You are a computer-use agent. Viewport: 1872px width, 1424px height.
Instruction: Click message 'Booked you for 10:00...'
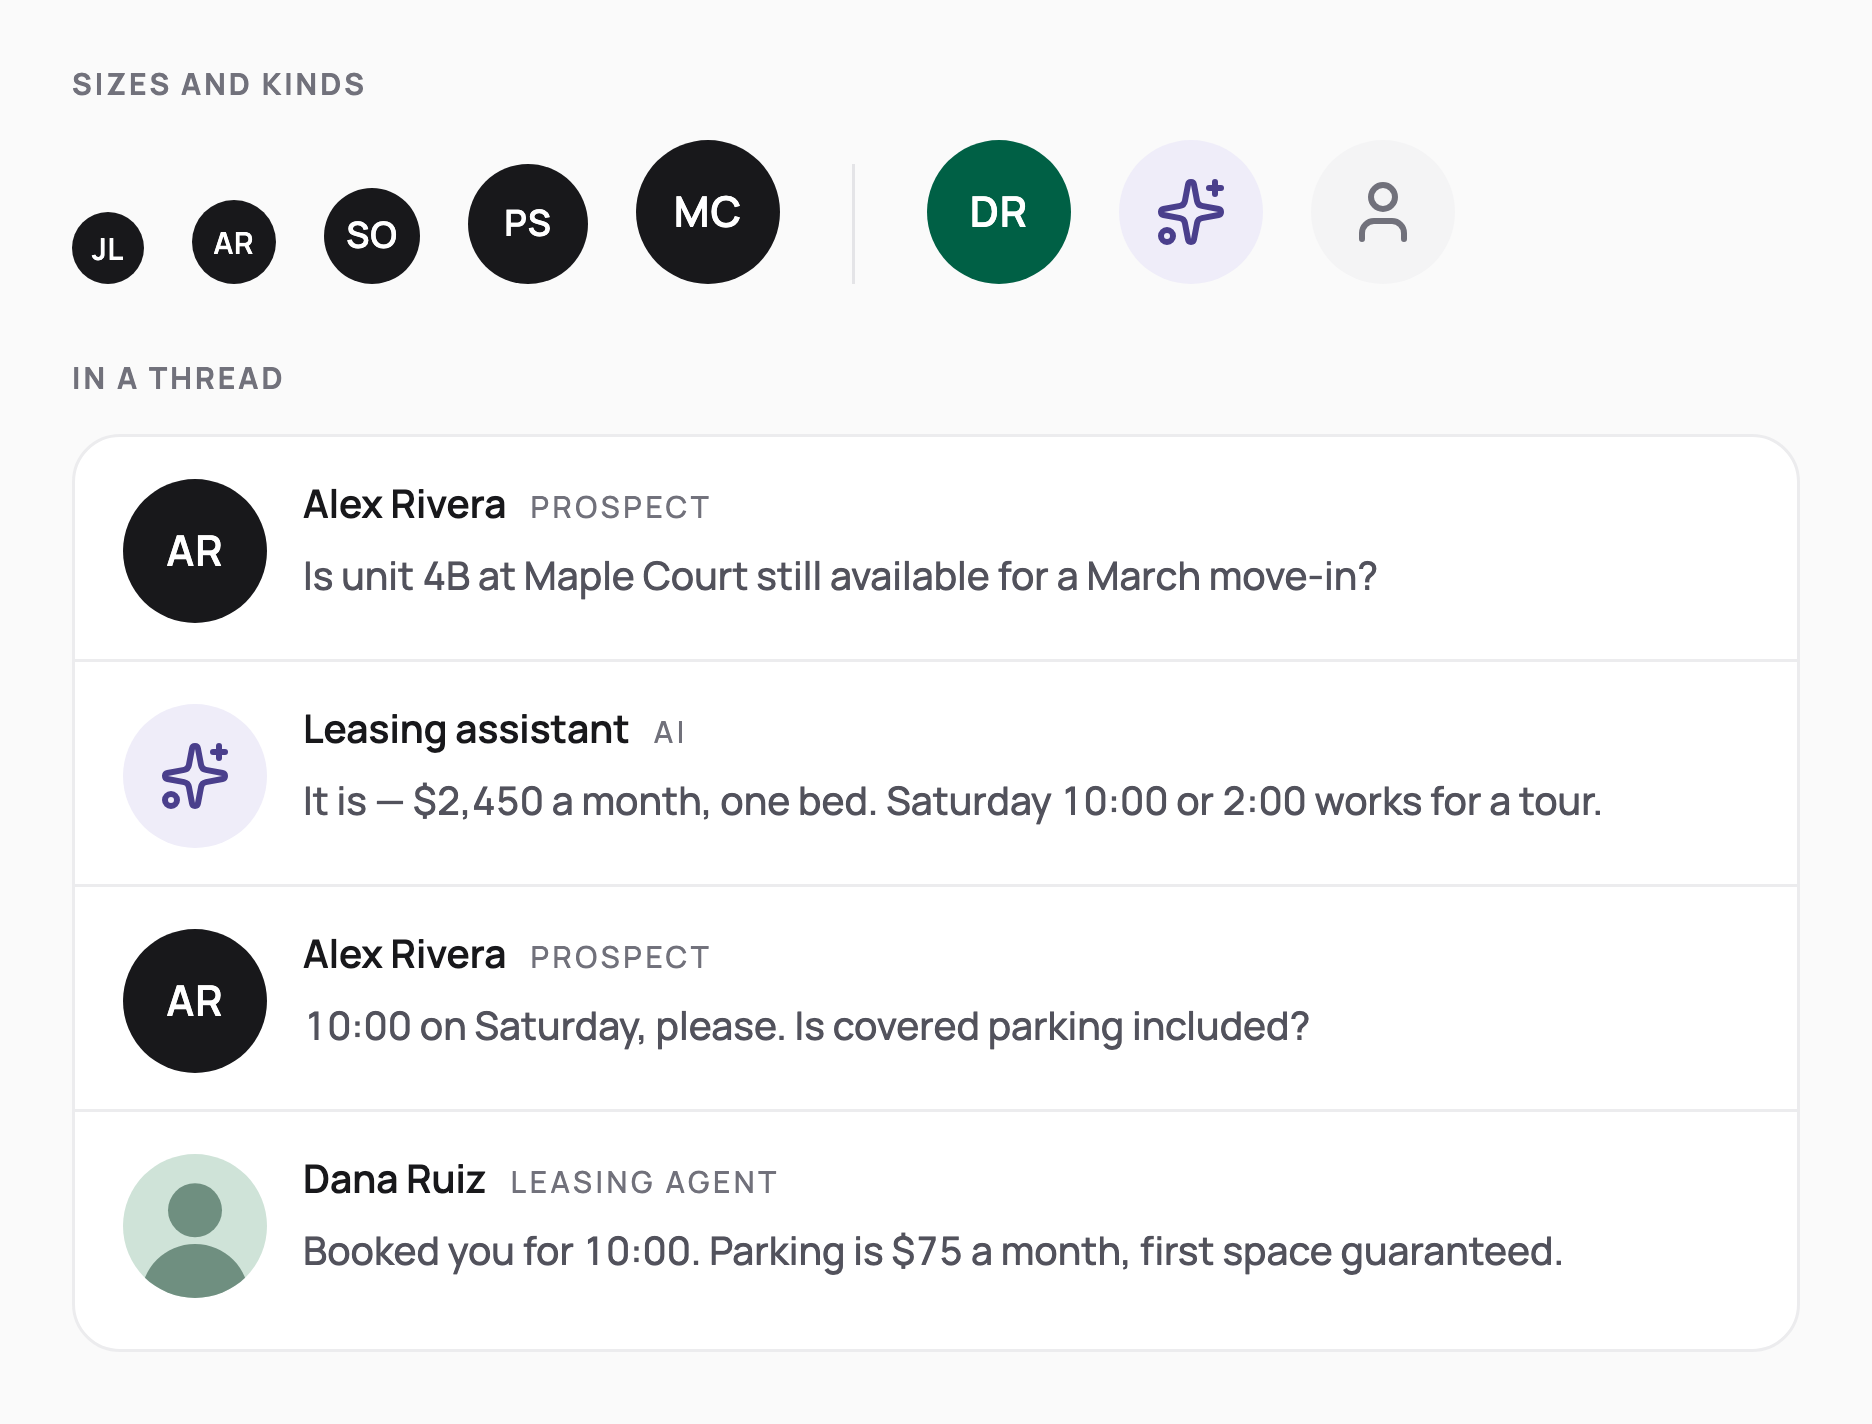pos(933,1252)
